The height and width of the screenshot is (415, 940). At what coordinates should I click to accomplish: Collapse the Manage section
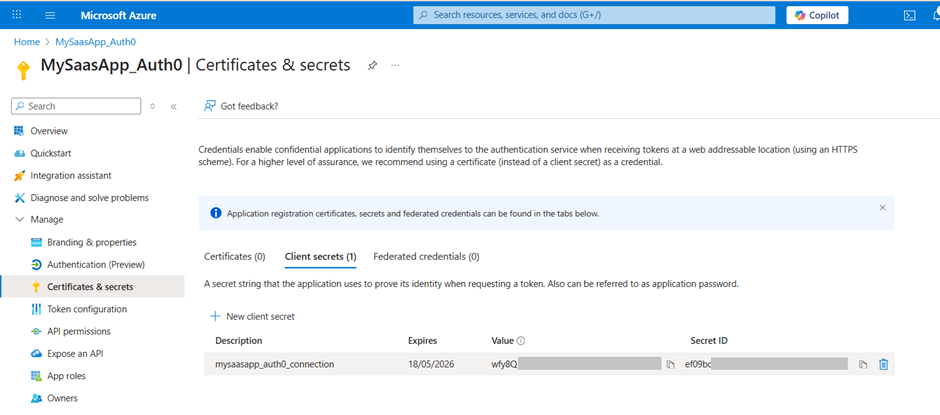pyautogui.click(x=20, y=220)
